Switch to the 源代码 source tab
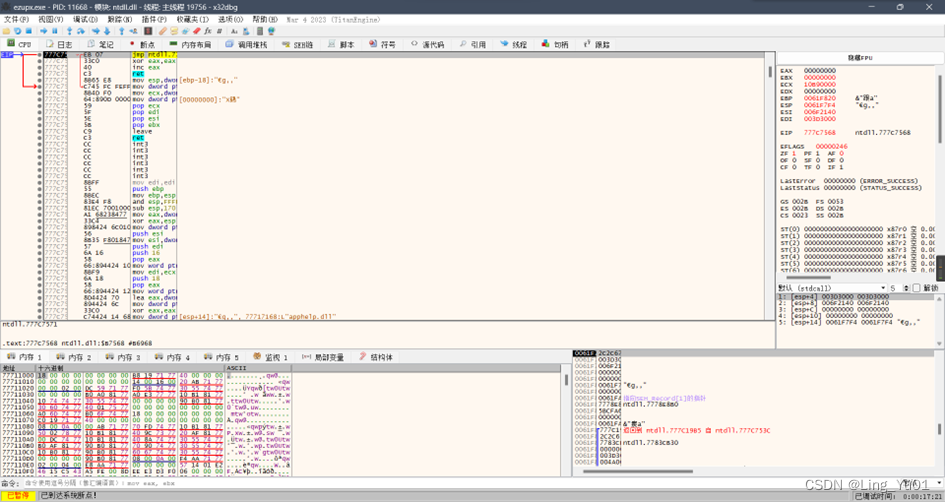The width and height of the screenshot is (945, 502). click(x=427, y=44)
